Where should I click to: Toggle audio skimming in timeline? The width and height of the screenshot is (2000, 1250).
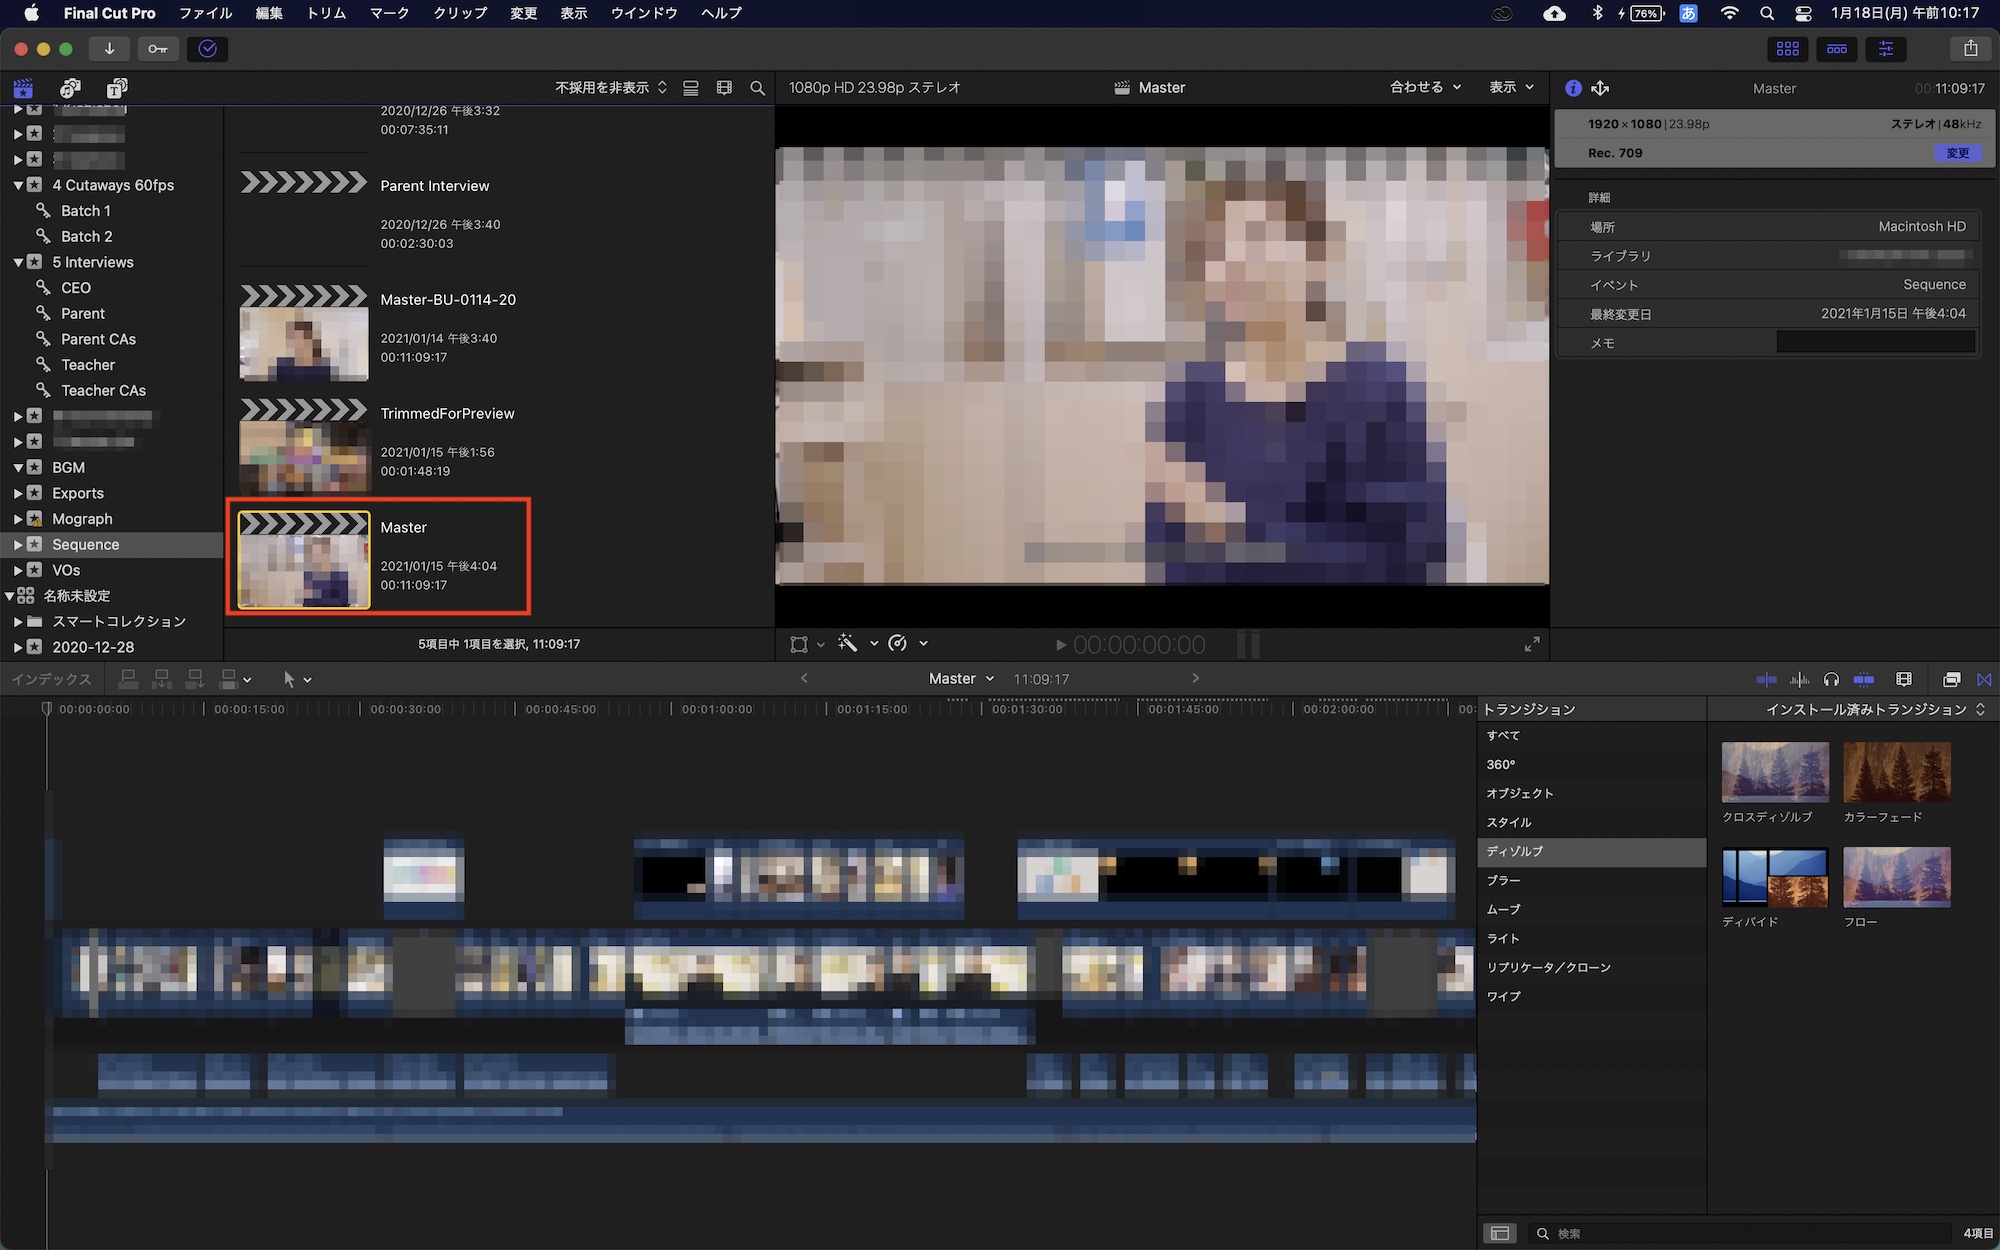(1799, 679)
